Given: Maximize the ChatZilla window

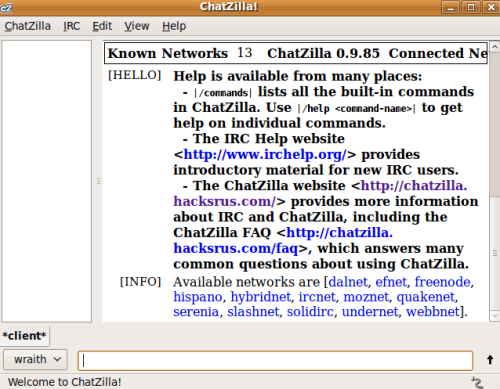Looking at the screenshot, I should [x=471, y=7].
